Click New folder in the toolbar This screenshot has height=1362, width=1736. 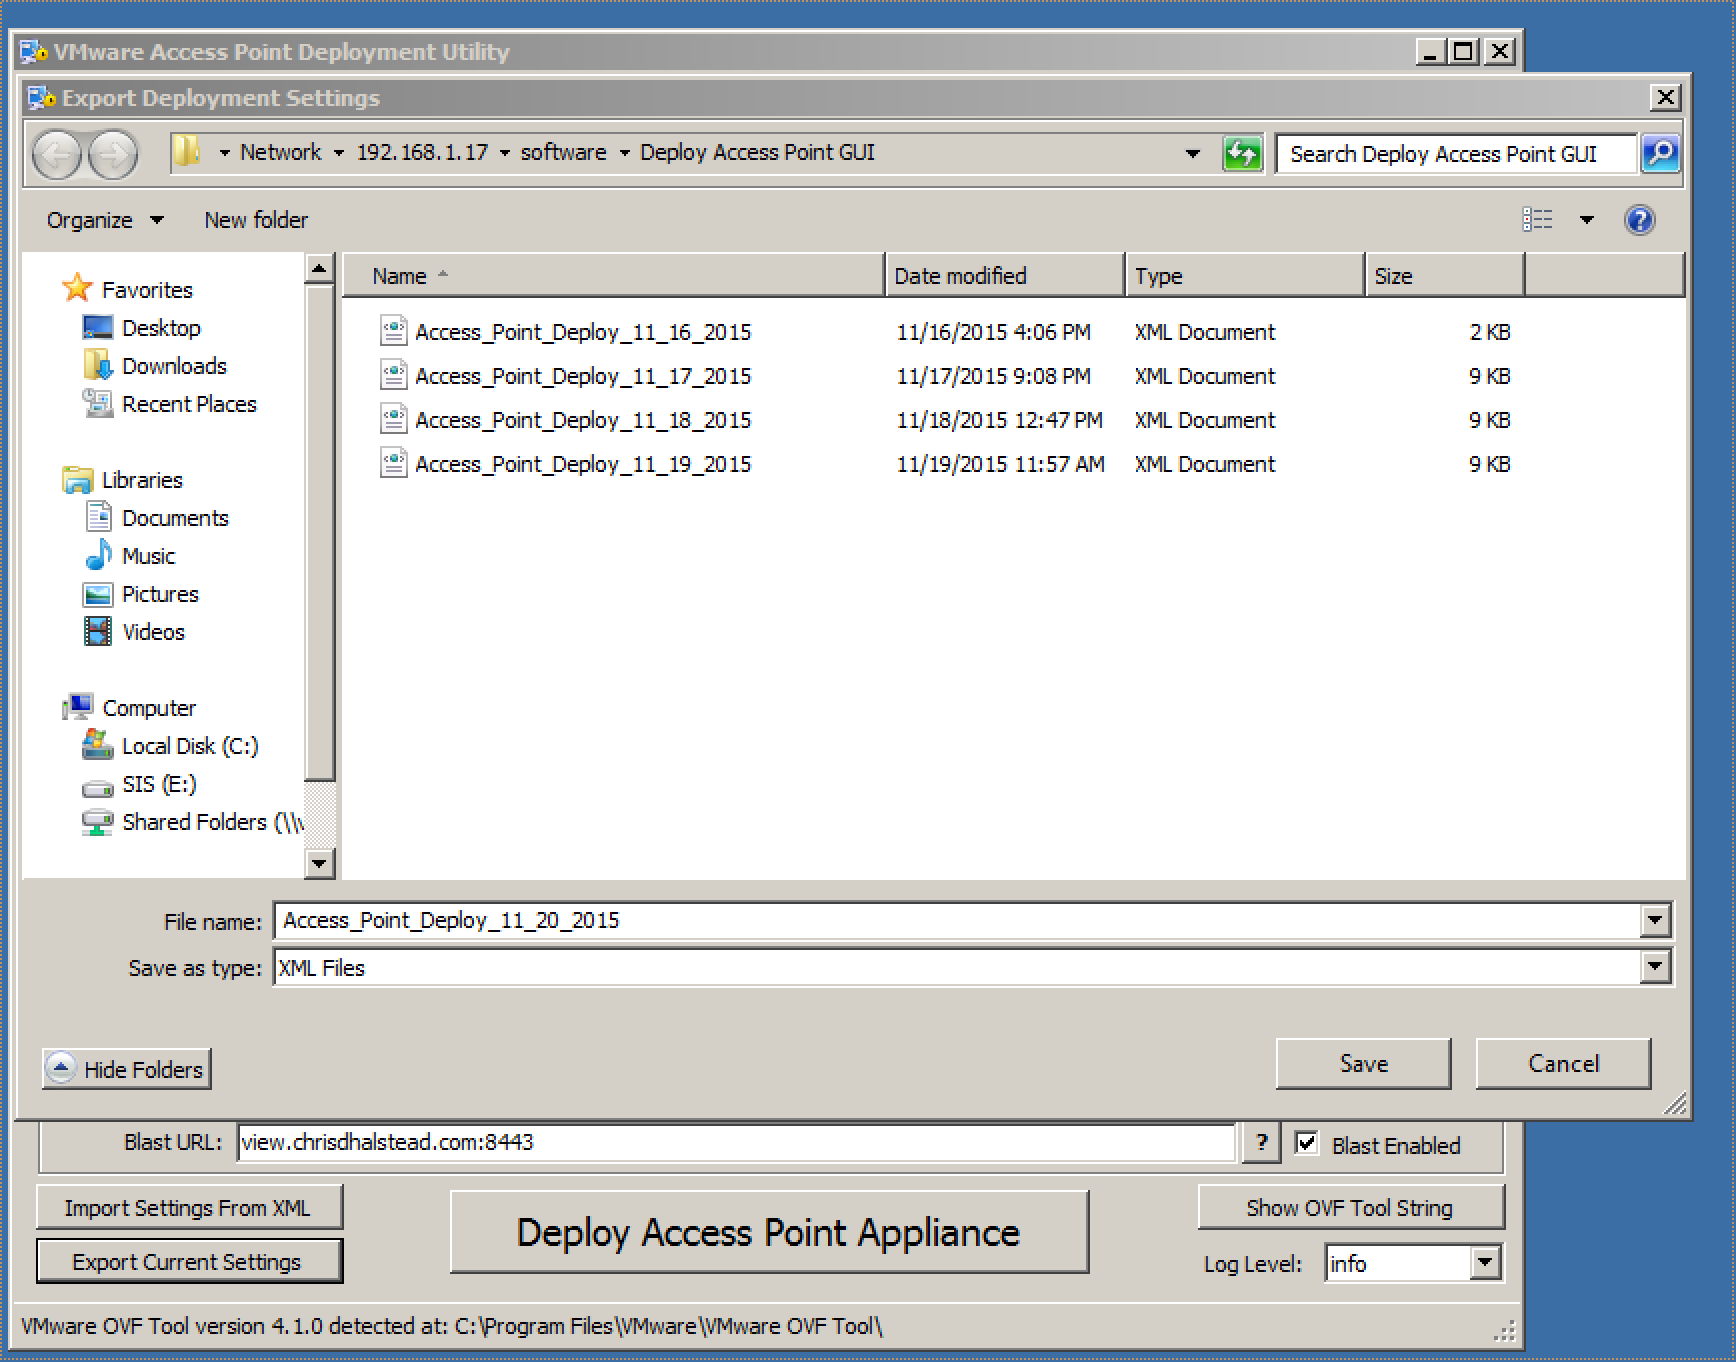tap(256, 220)
